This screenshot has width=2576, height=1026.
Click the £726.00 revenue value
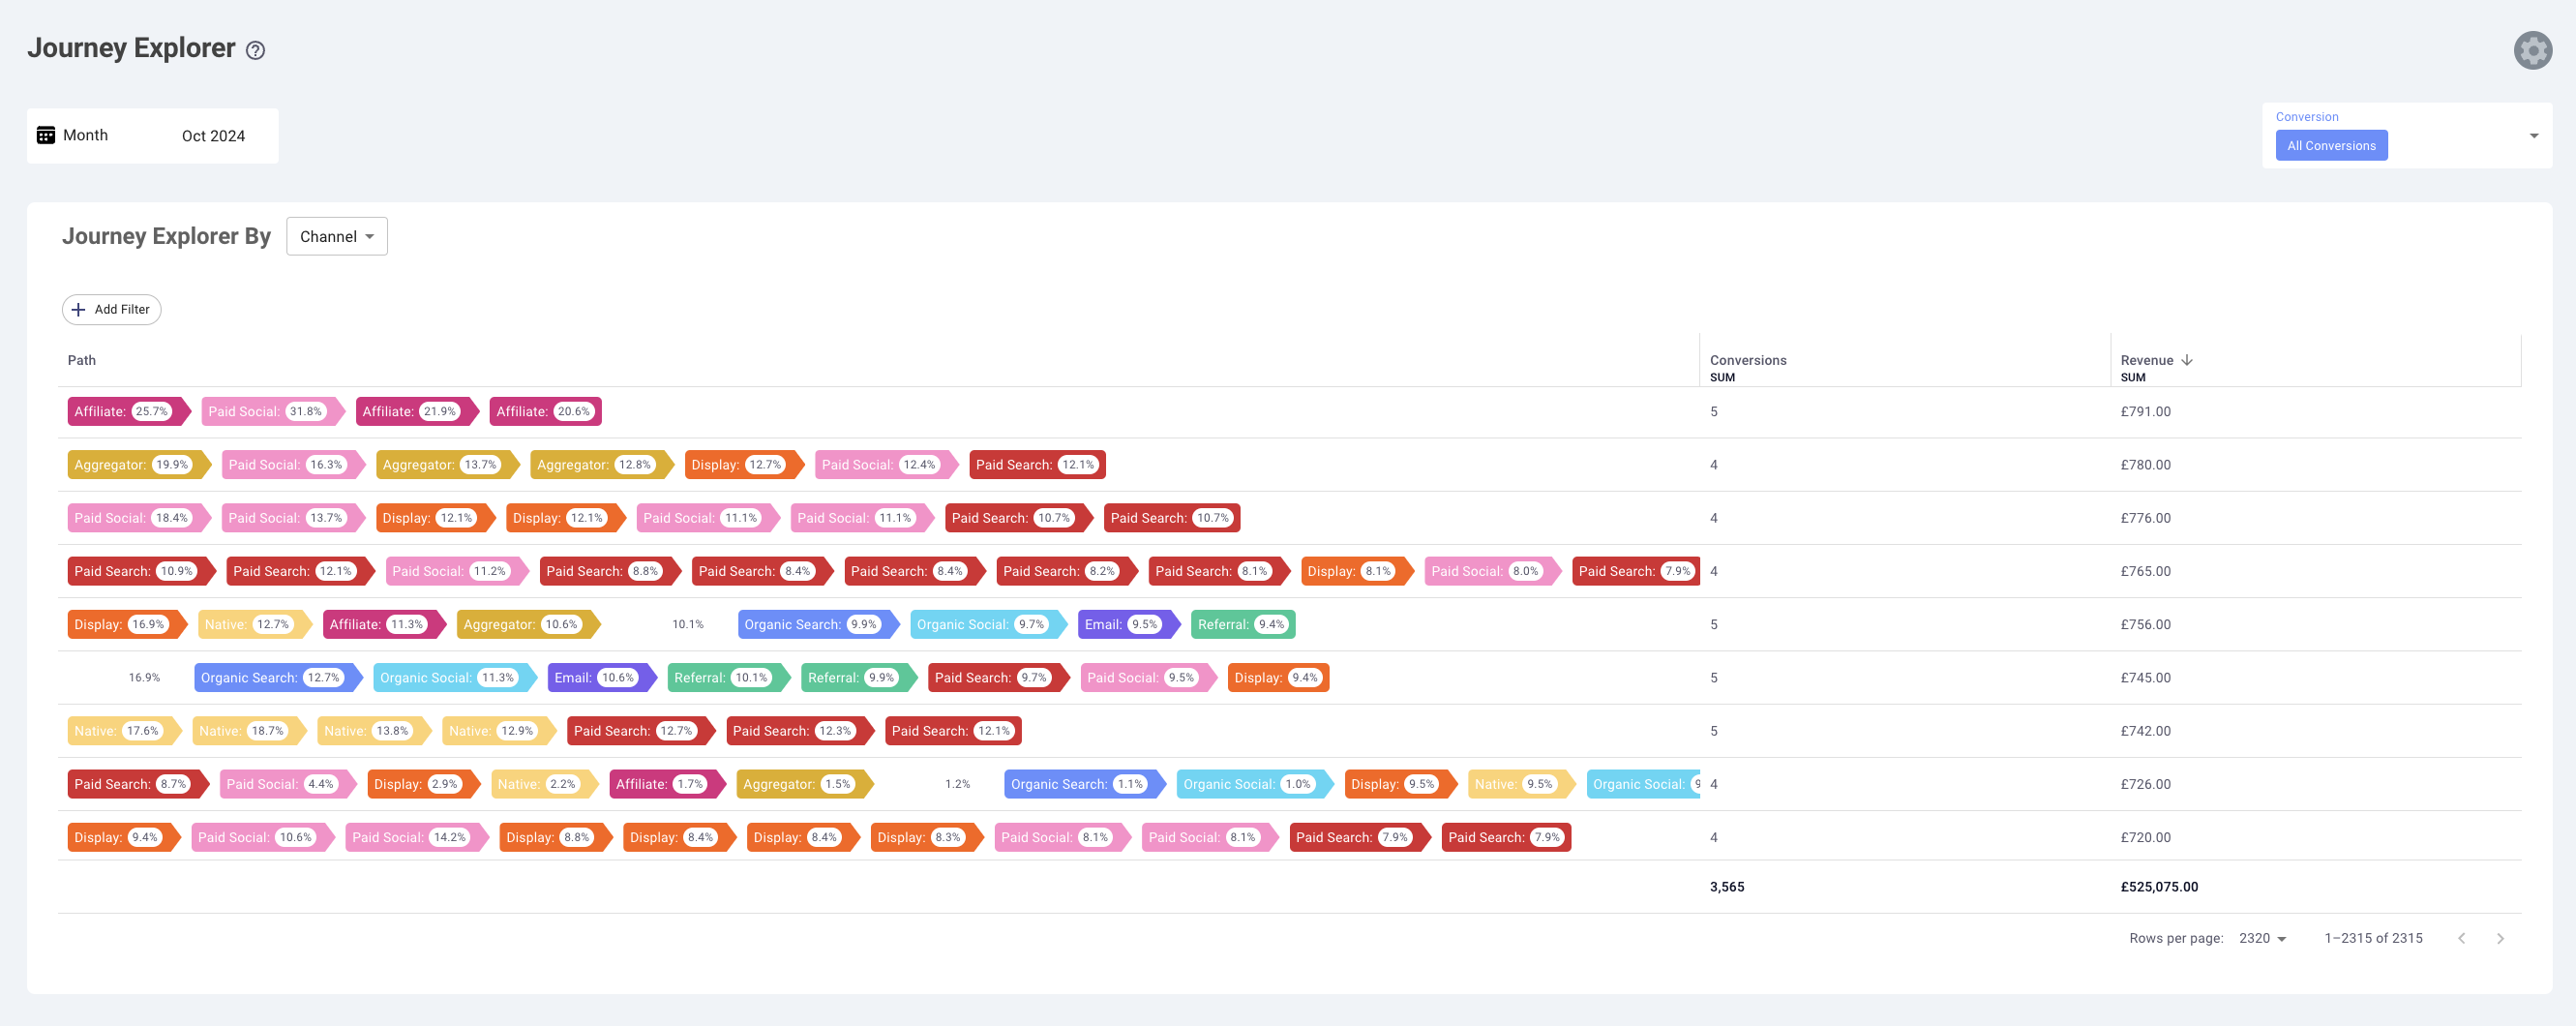(x=2145, y=784)
